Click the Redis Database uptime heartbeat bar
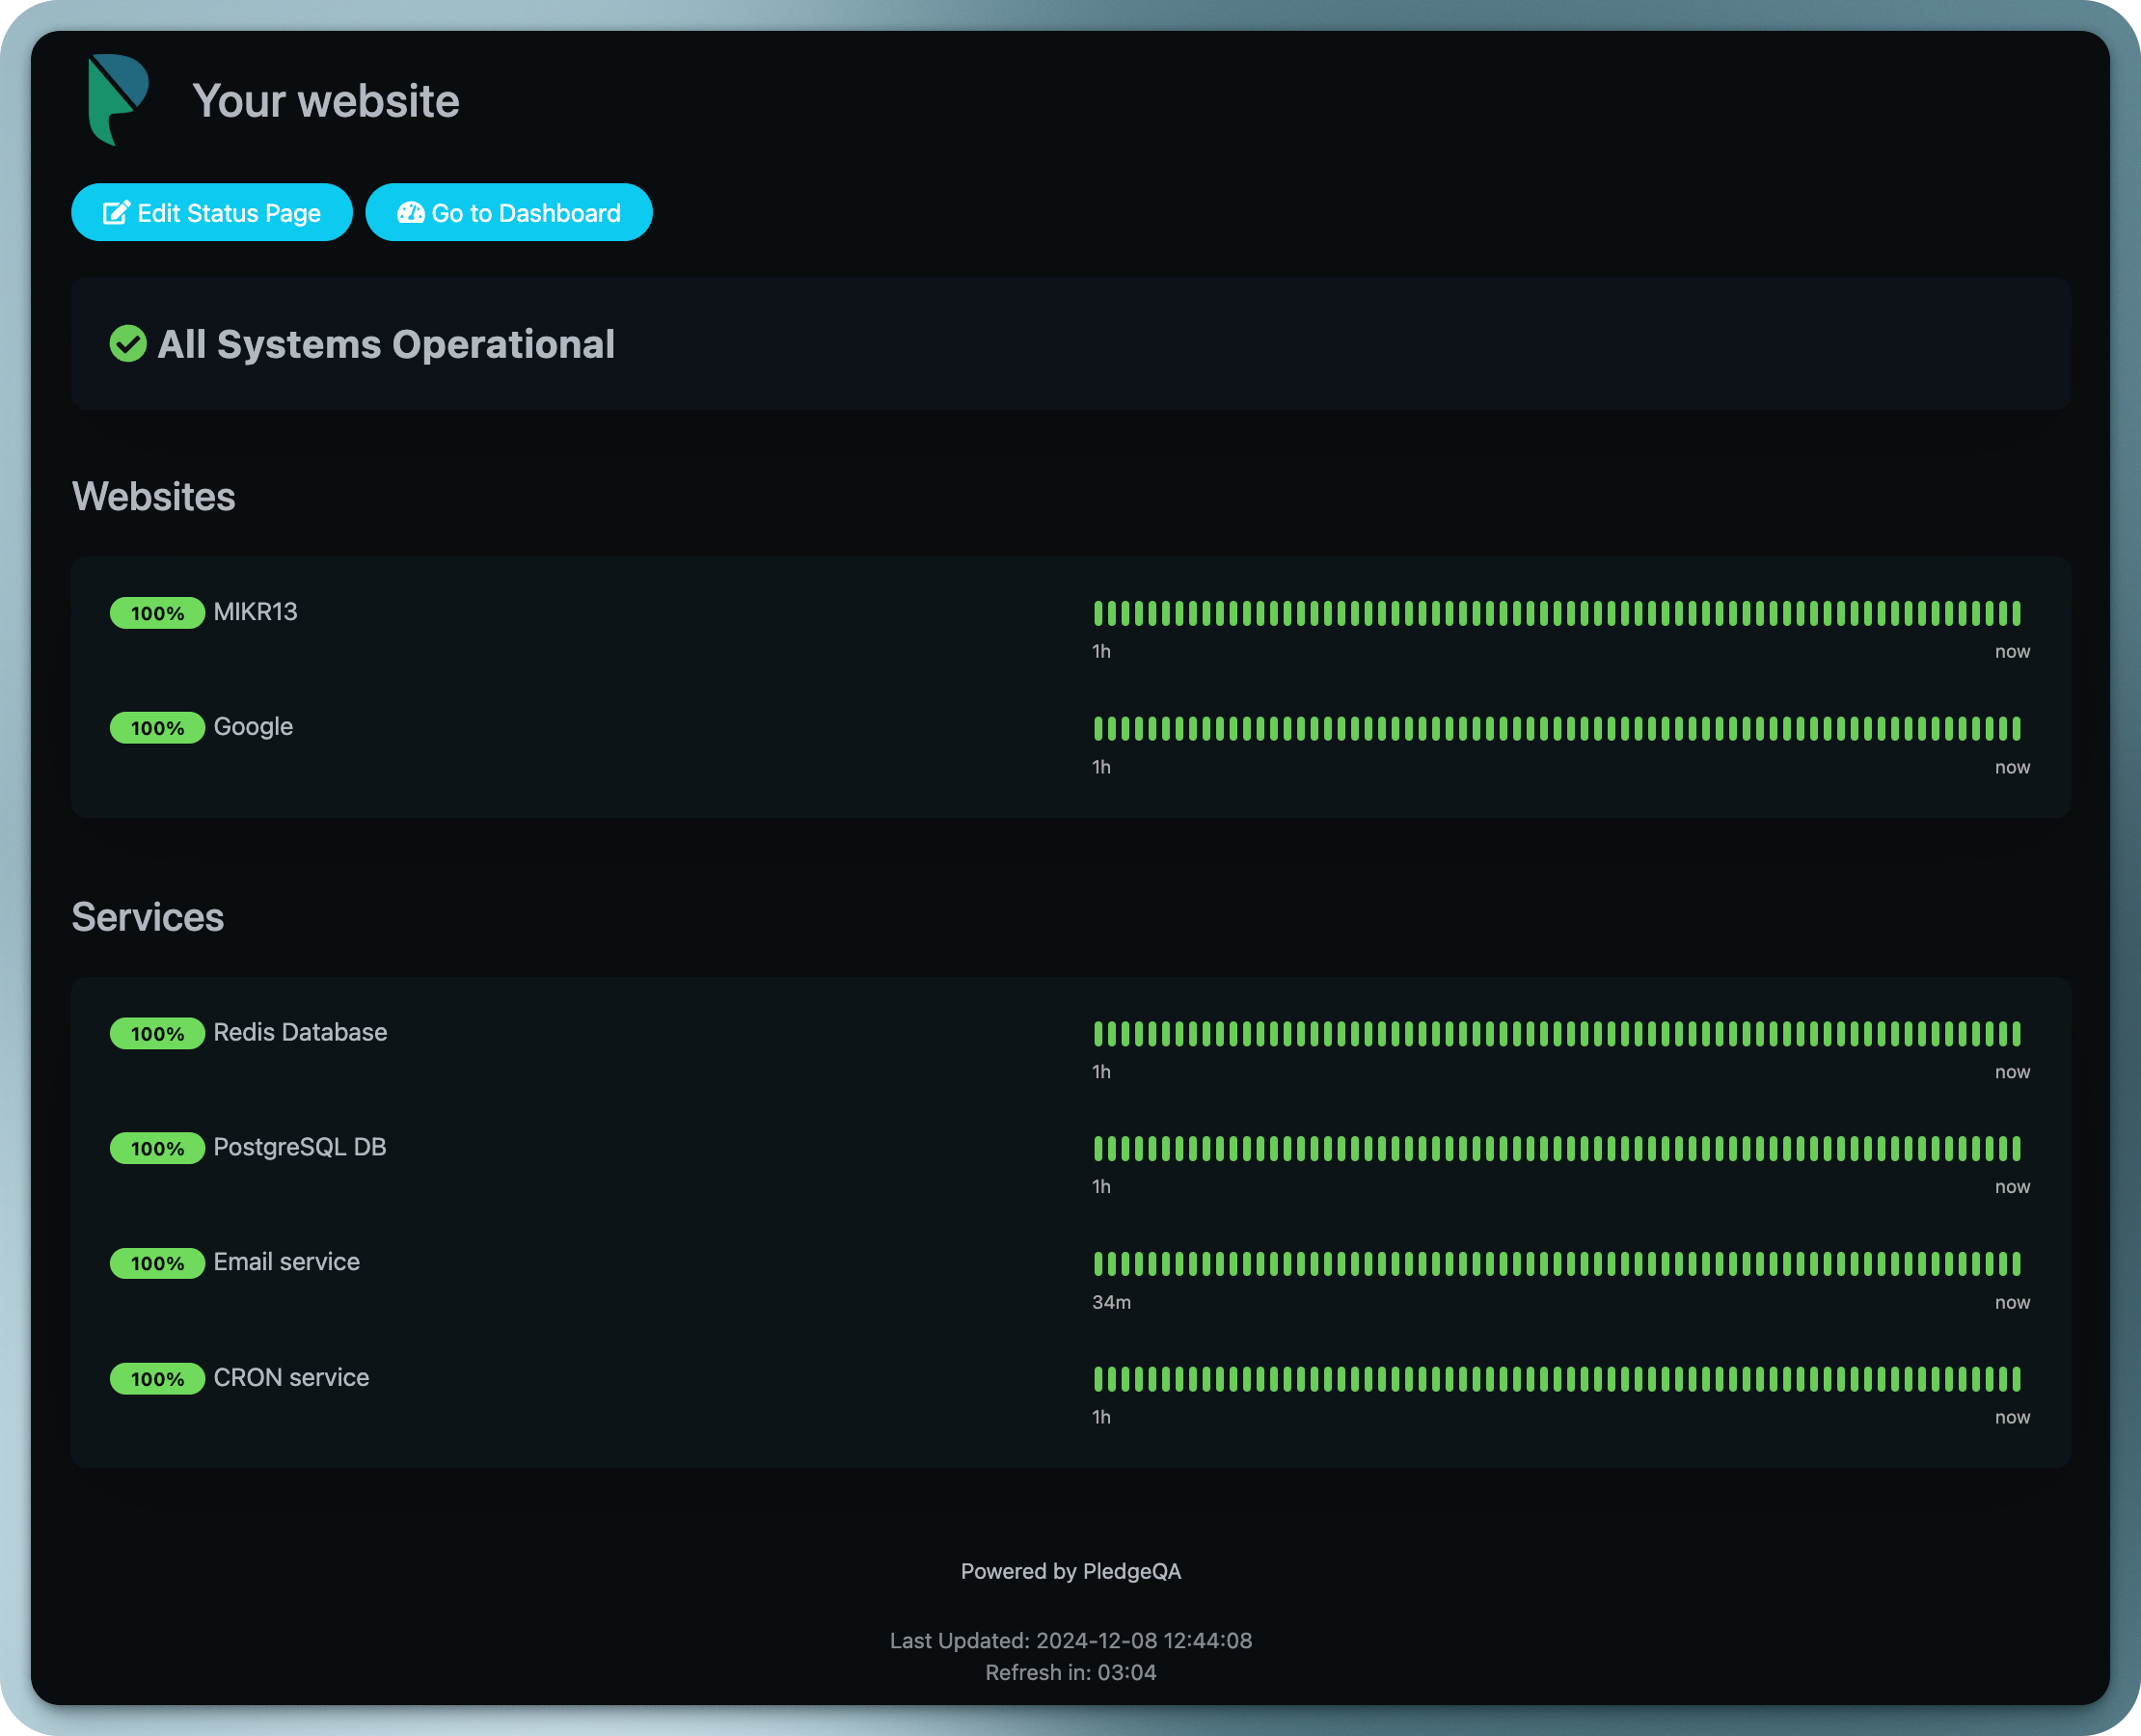2141x1736 pixels. 1557,1034
